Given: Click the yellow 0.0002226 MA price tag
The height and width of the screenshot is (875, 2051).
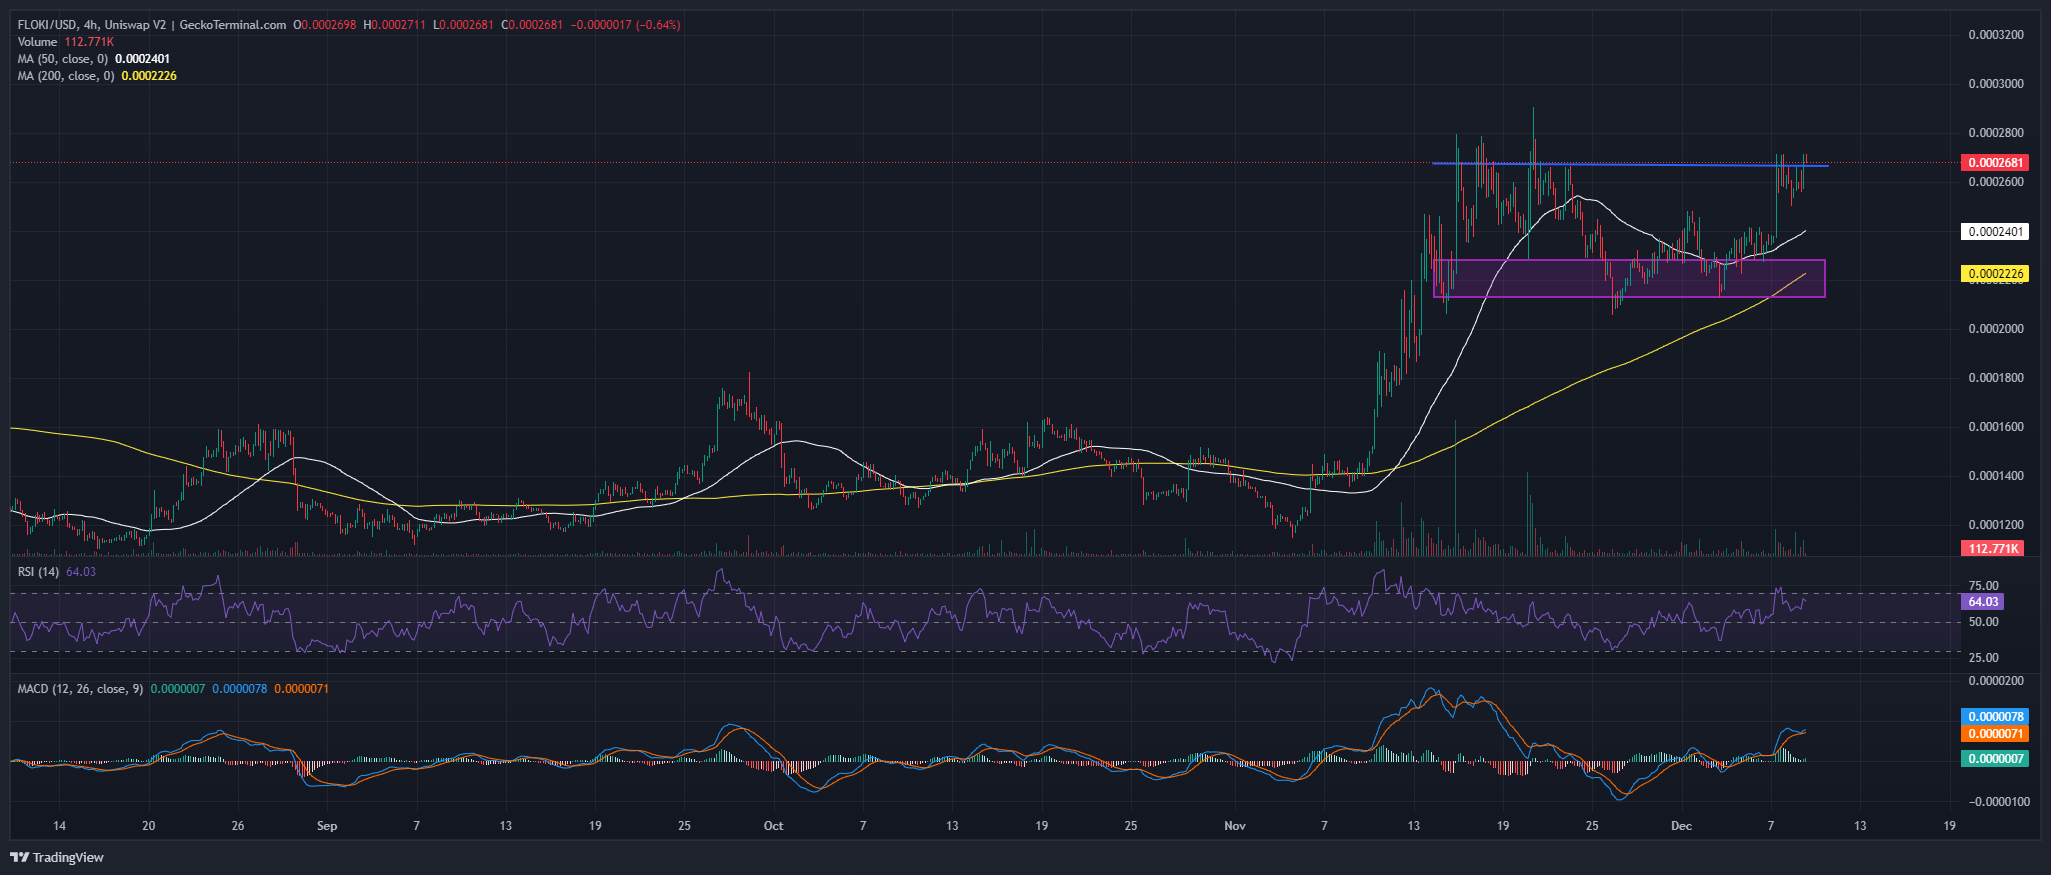Looking at the screenshot, I should pos(1994,274).
